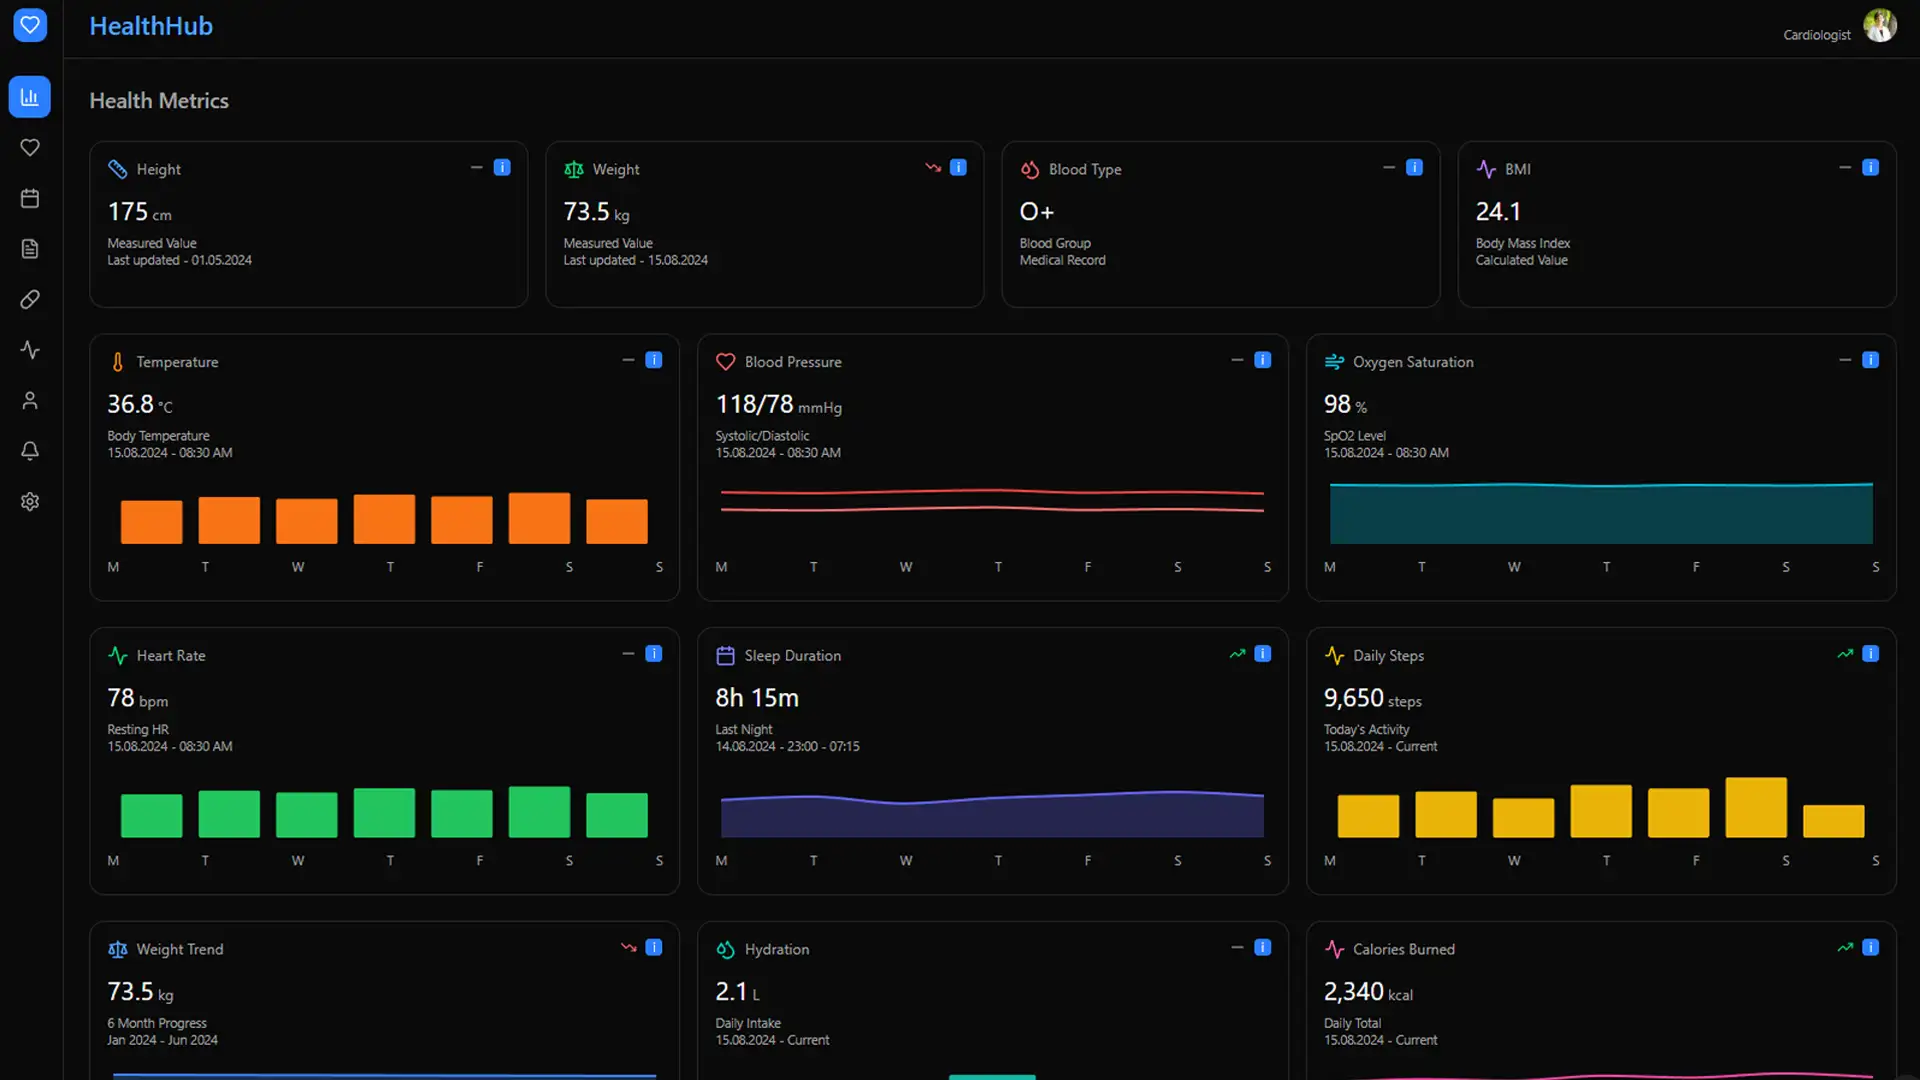Open the notifications bell sidebar icon
This screenshot has width=1920, height=1080.
(x=30, y=451)
